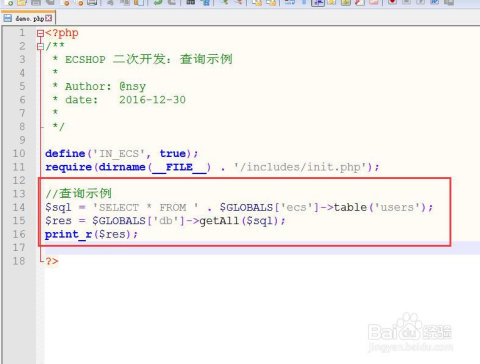480x364 pixels.
Task: Close the demo.php tab with its X
Action: (x=49, y=18)
